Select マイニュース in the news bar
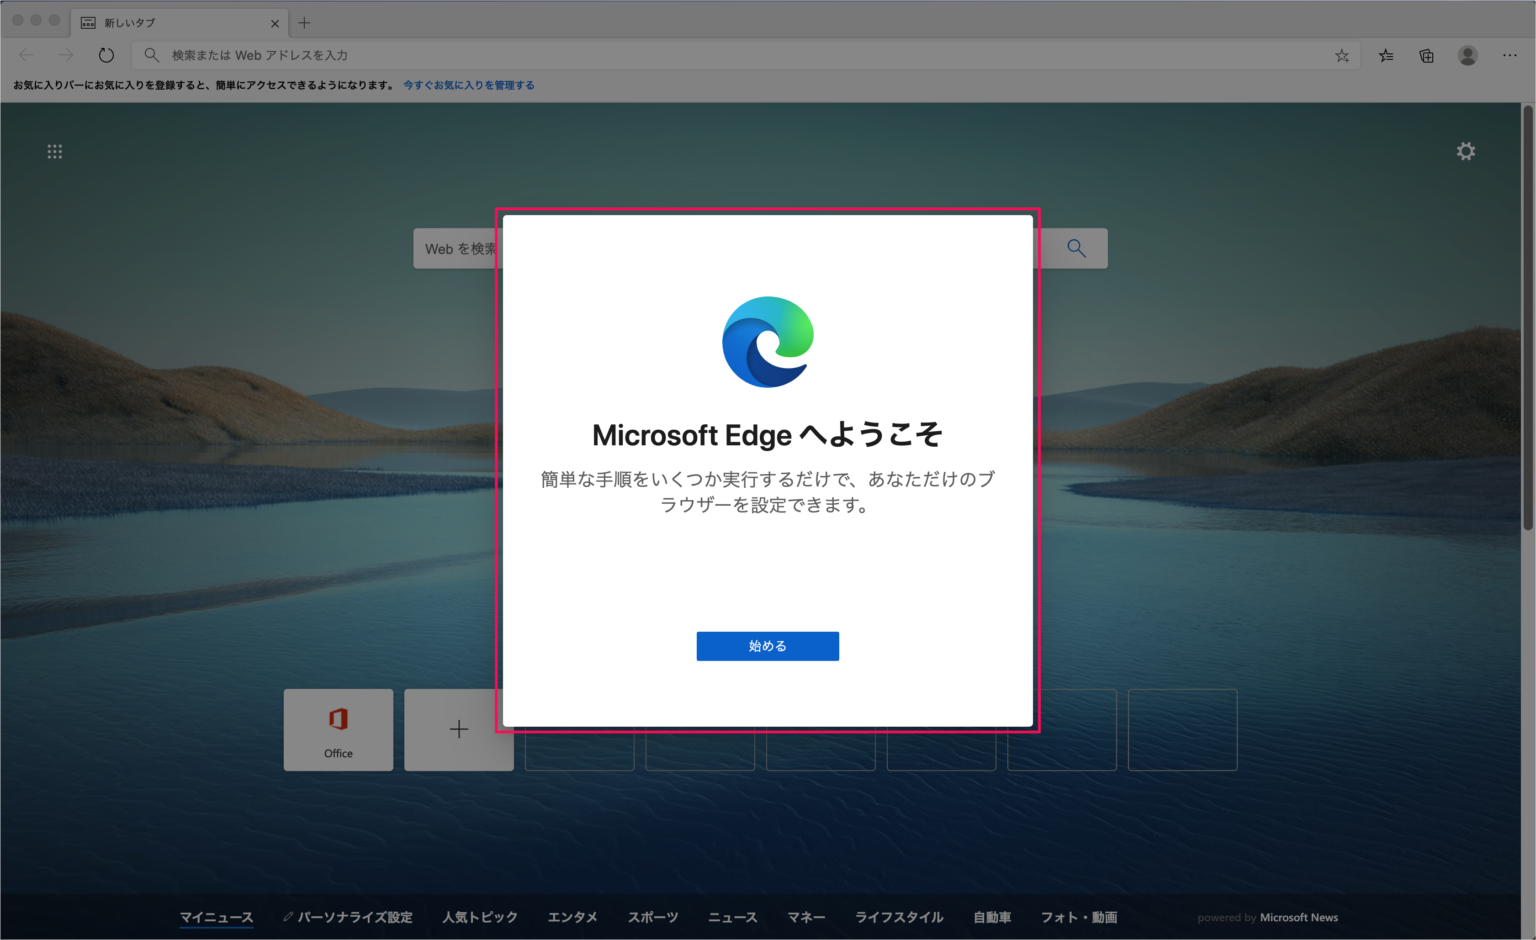Image resolution: width=1536 pixels, height=940 pixels. pos(216,917)
